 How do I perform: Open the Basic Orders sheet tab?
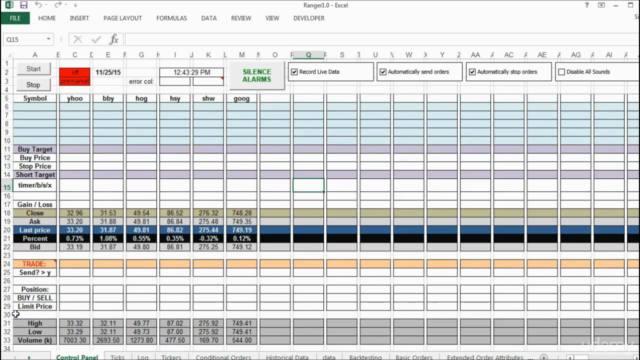[x=414, y=357]
